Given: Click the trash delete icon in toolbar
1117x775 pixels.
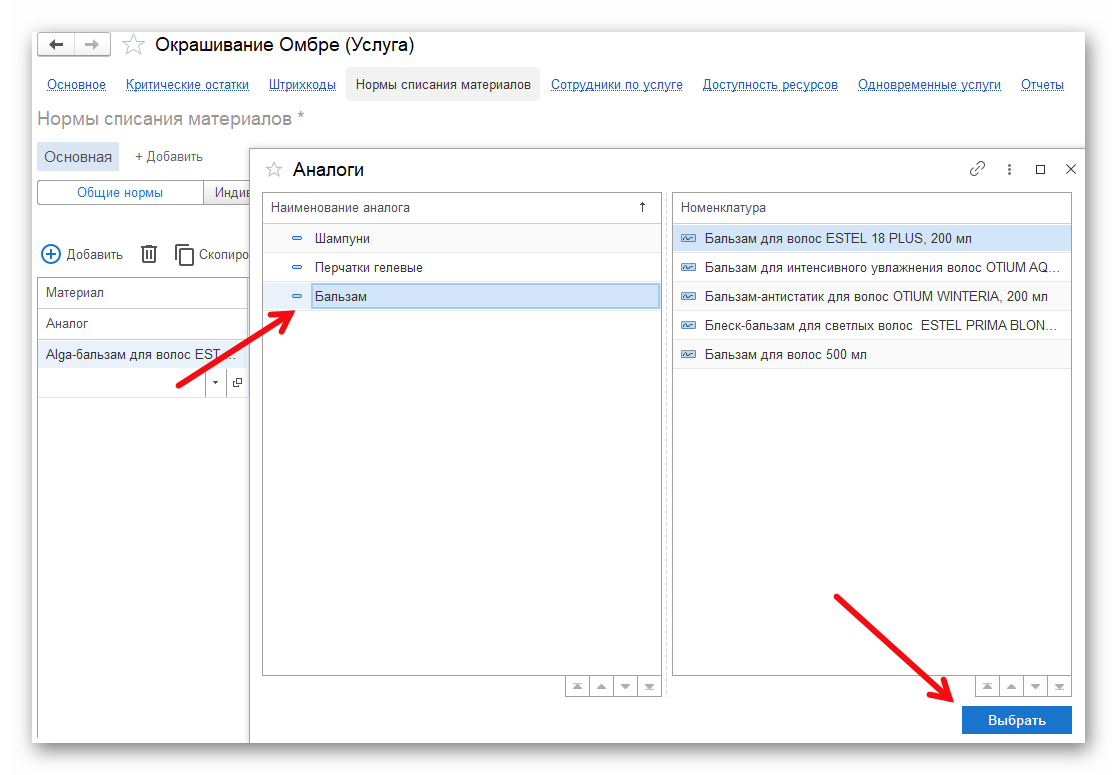Looking at the screenshot, I should [x=149, y=254].
